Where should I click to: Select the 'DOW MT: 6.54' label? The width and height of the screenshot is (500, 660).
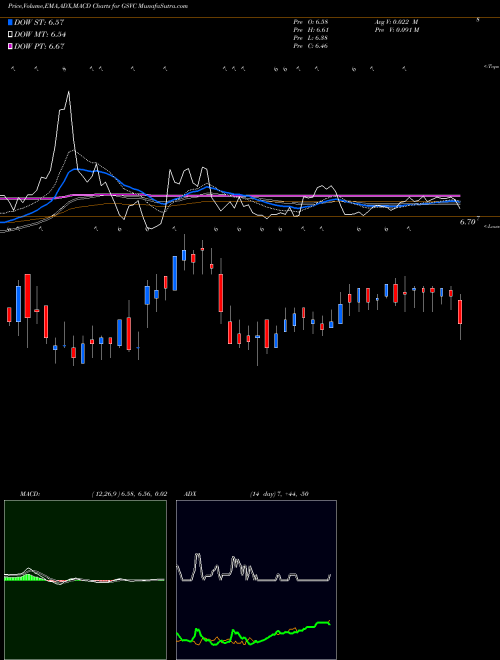tap(40, 34)
